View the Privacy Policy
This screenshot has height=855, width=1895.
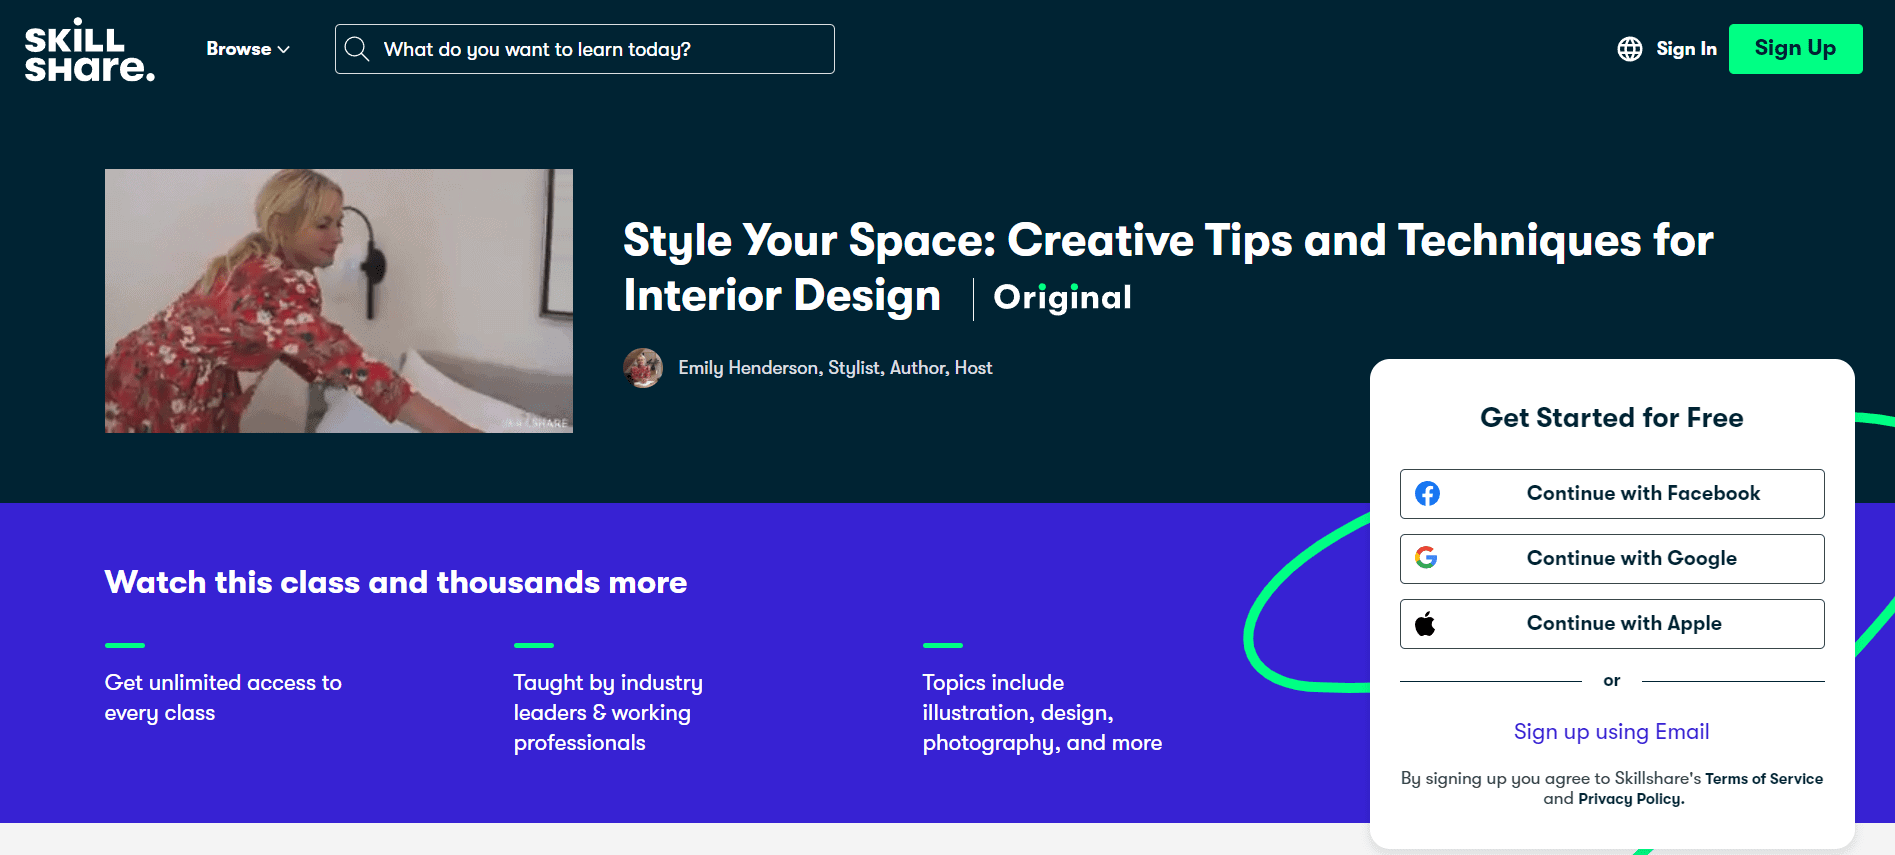point(1629,798)
